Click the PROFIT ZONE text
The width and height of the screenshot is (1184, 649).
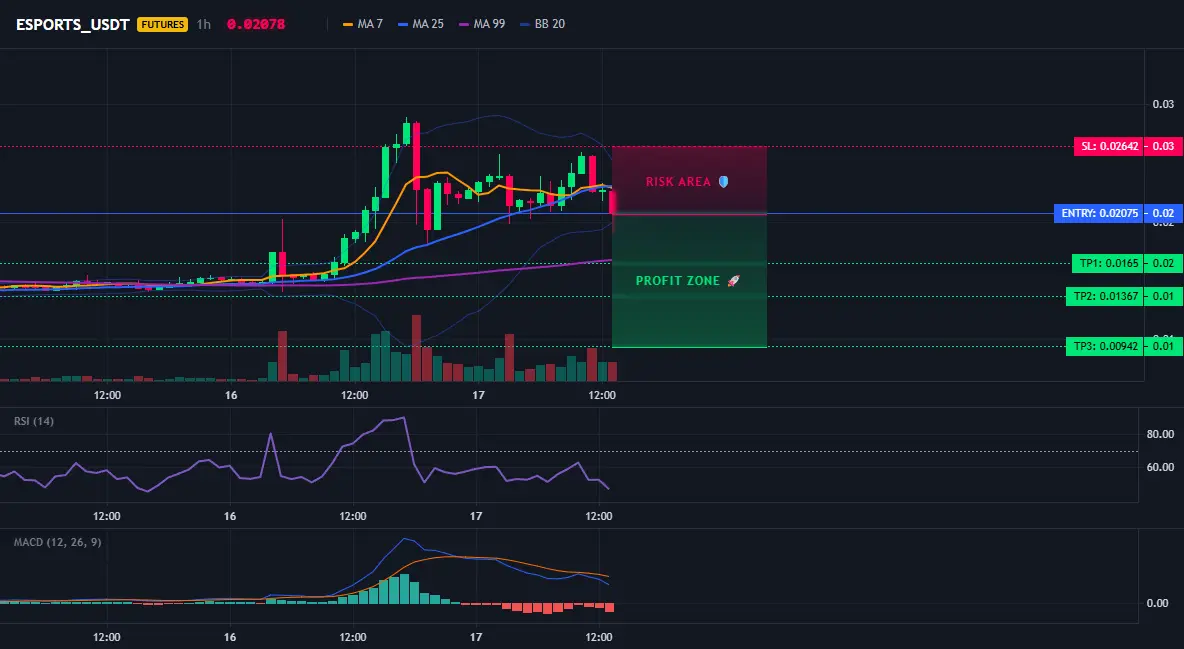click(x=678, y=281)
